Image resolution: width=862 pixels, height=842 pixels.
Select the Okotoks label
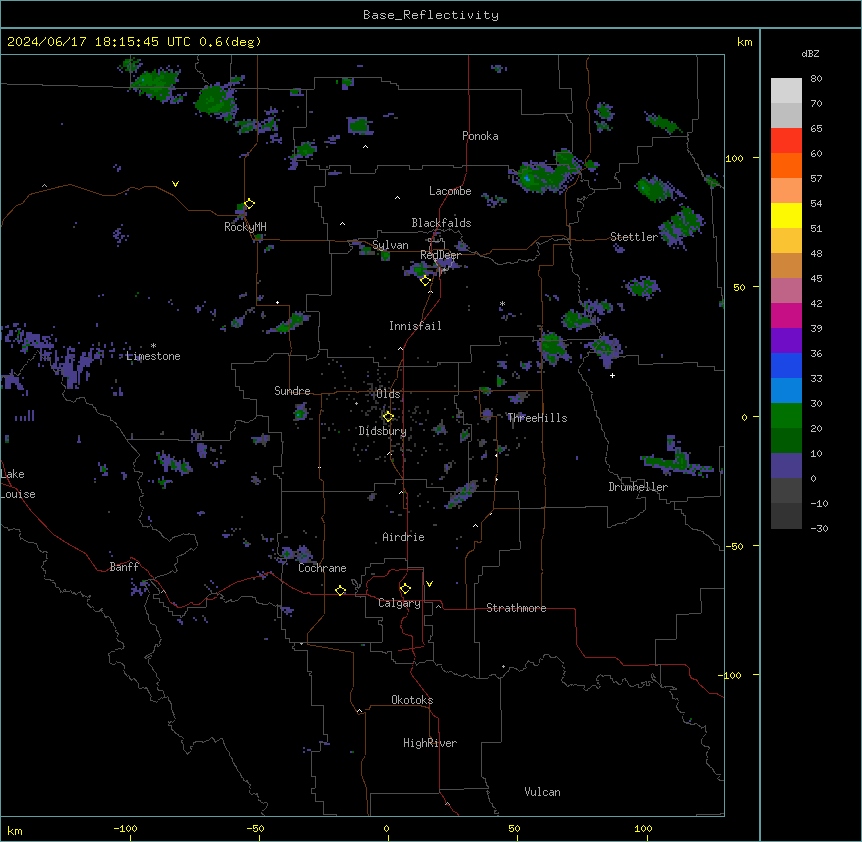(x=412, y=700)
